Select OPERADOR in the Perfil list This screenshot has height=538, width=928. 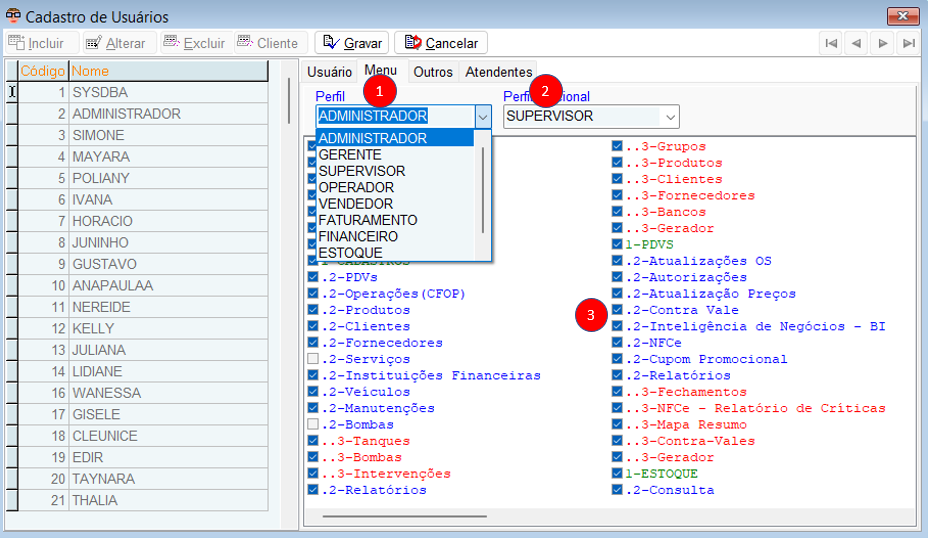(395, 188)
